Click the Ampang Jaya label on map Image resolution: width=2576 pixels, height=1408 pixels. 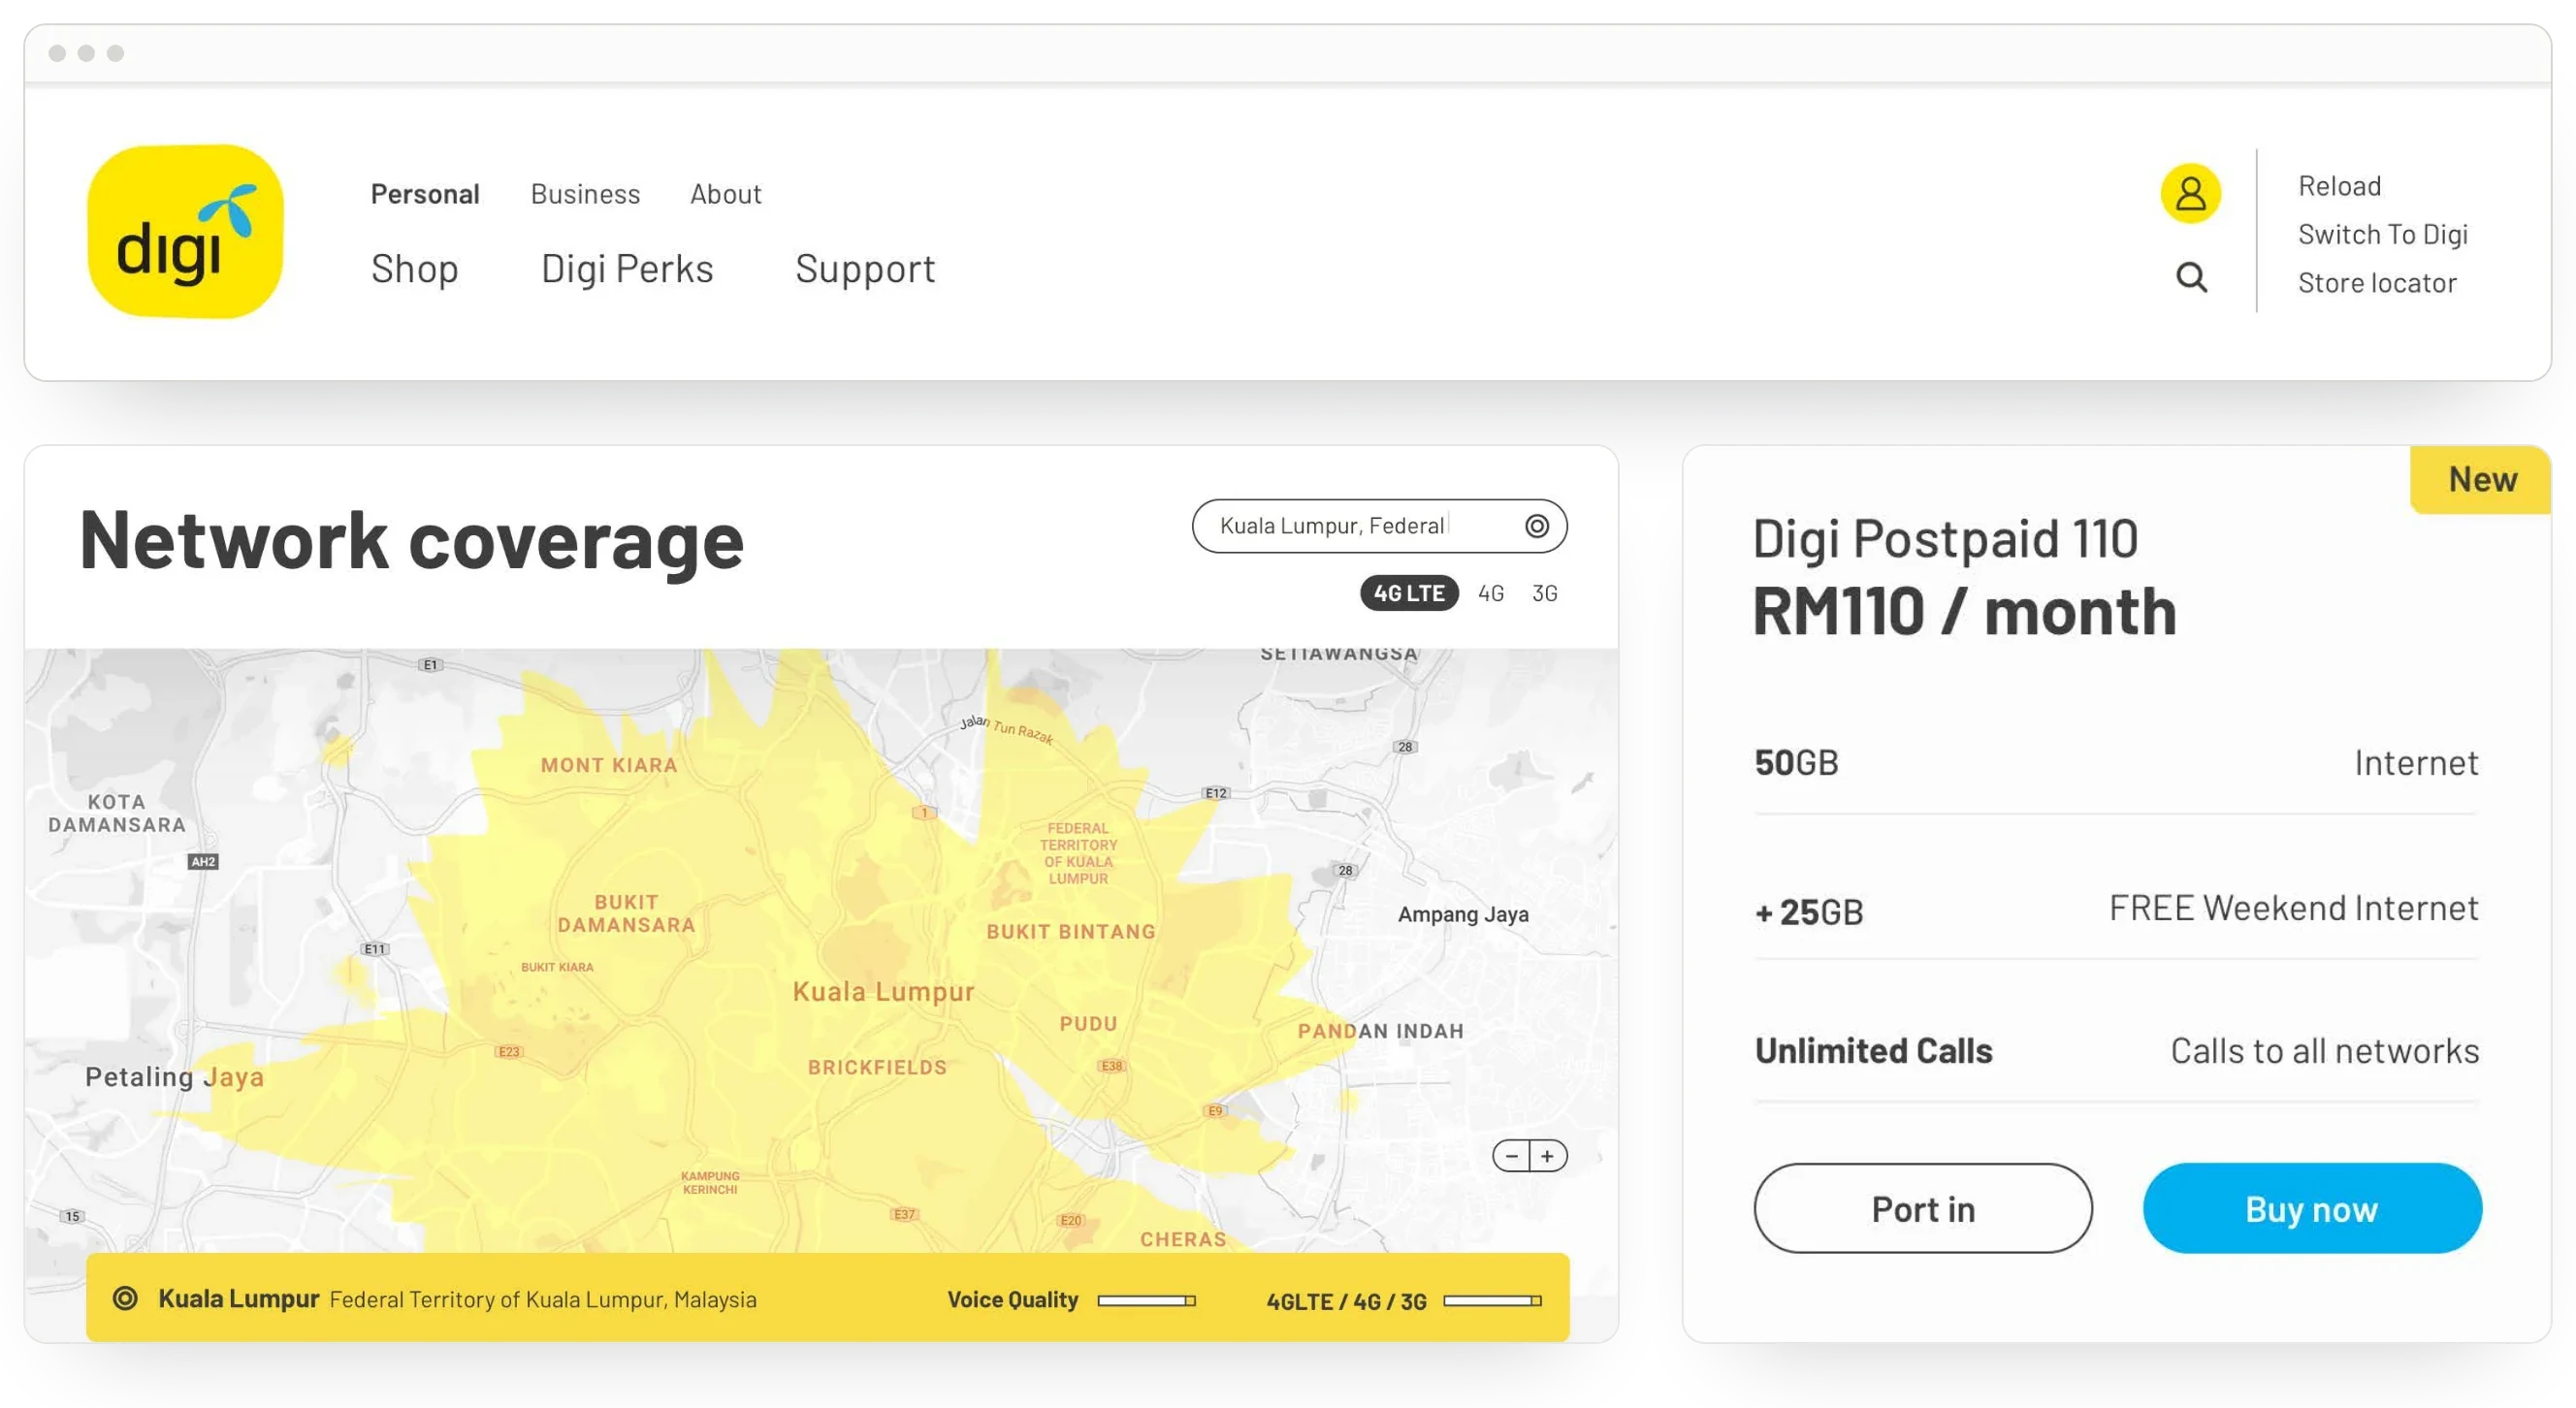tap(1463, 914)
